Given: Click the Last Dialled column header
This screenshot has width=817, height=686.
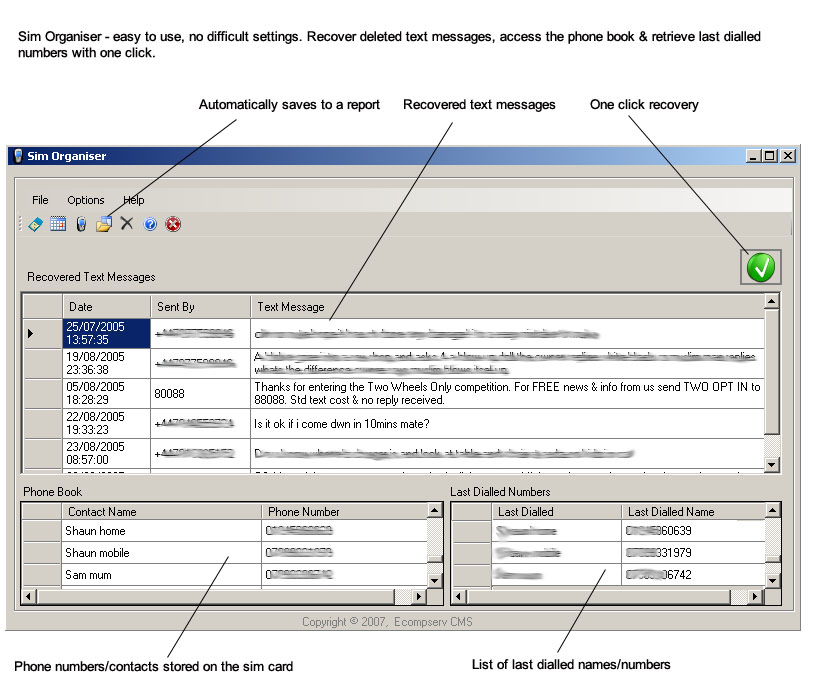Looking at the screenshot, I should click(556, 512).
